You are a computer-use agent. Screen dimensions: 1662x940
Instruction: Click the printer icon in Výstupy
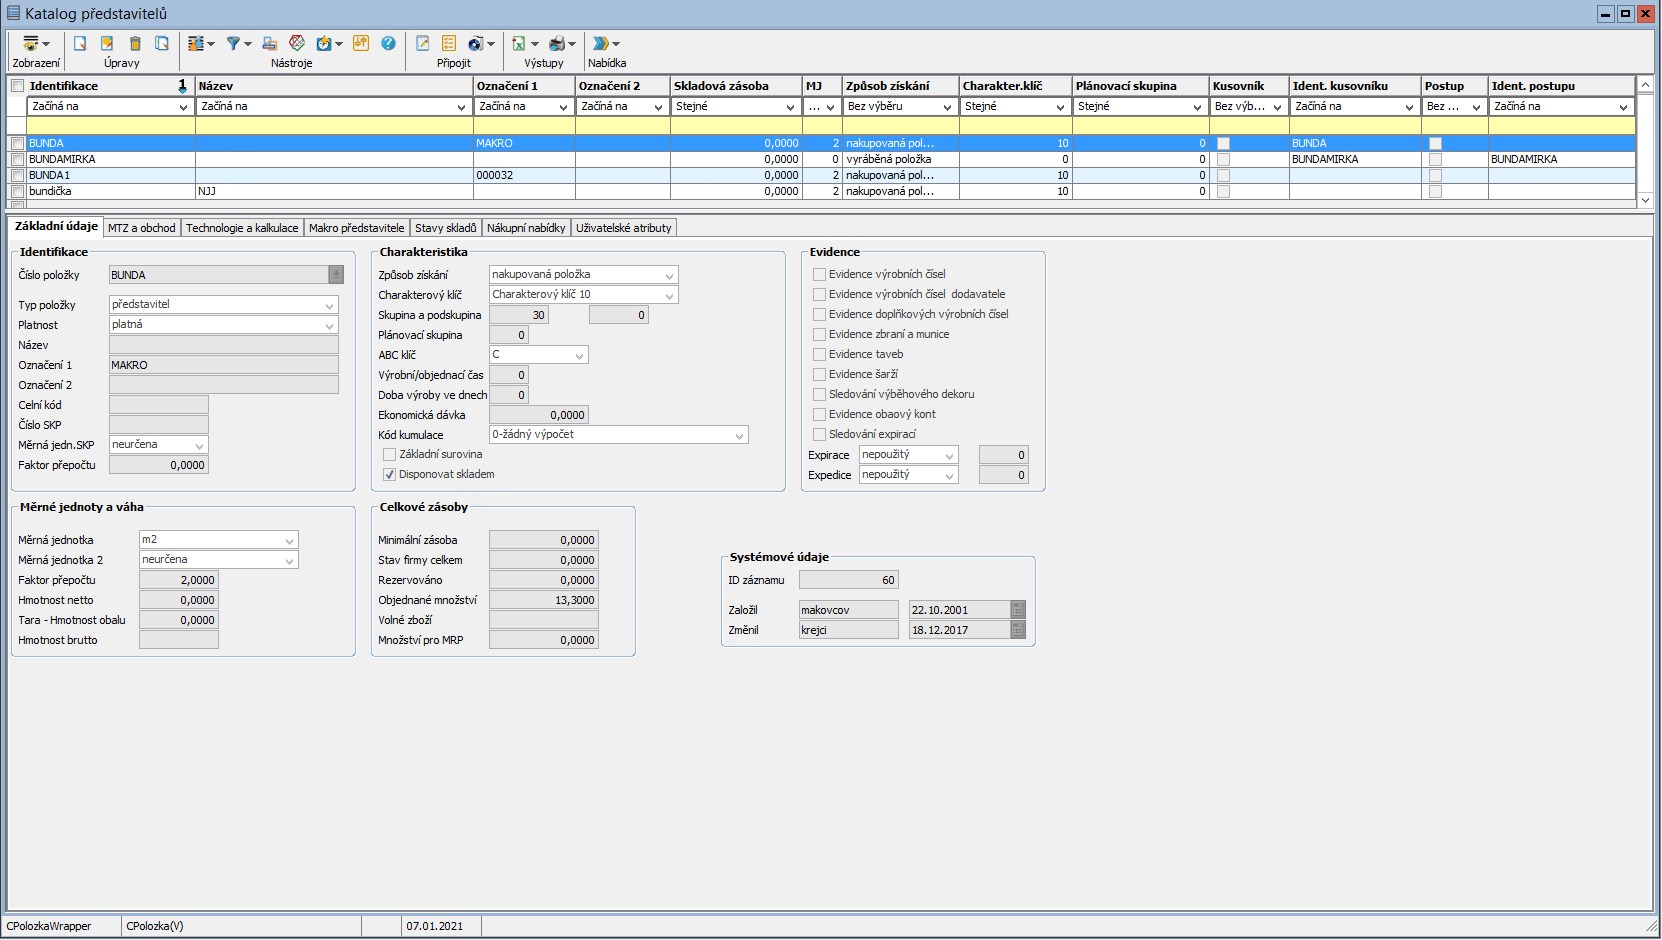pos(557,43)
